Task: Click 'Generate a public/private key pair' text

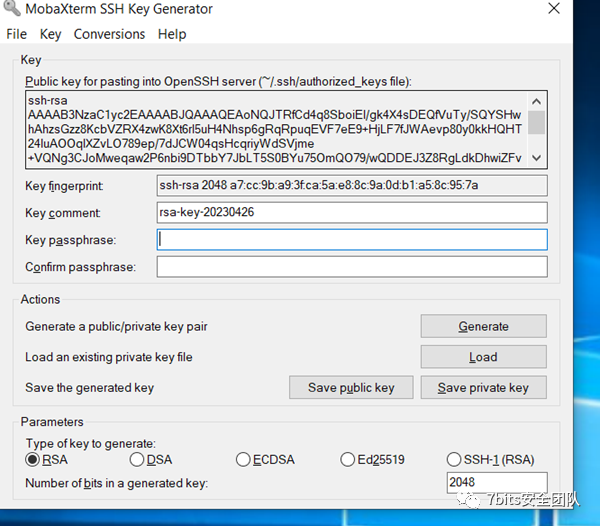Action: (x=116, y=326)
